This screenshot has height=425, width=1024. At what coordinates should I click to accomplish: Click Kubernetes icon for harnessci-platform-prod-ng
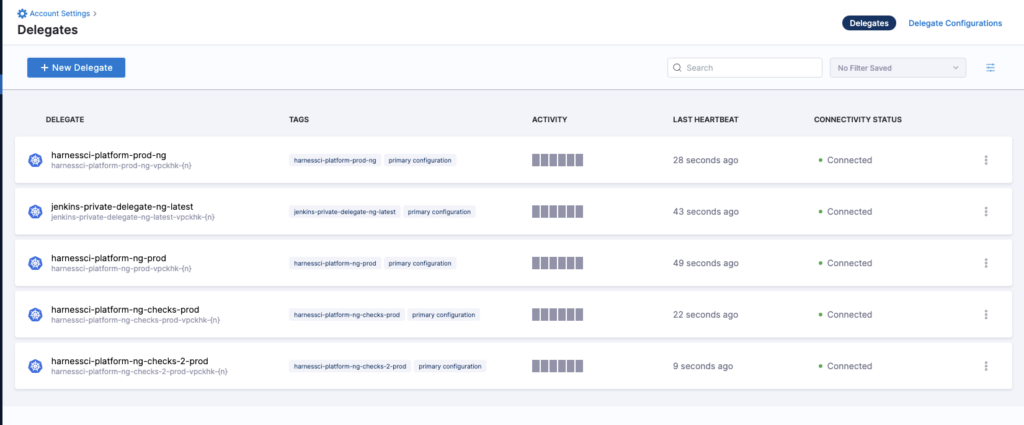tap(35, 160)
